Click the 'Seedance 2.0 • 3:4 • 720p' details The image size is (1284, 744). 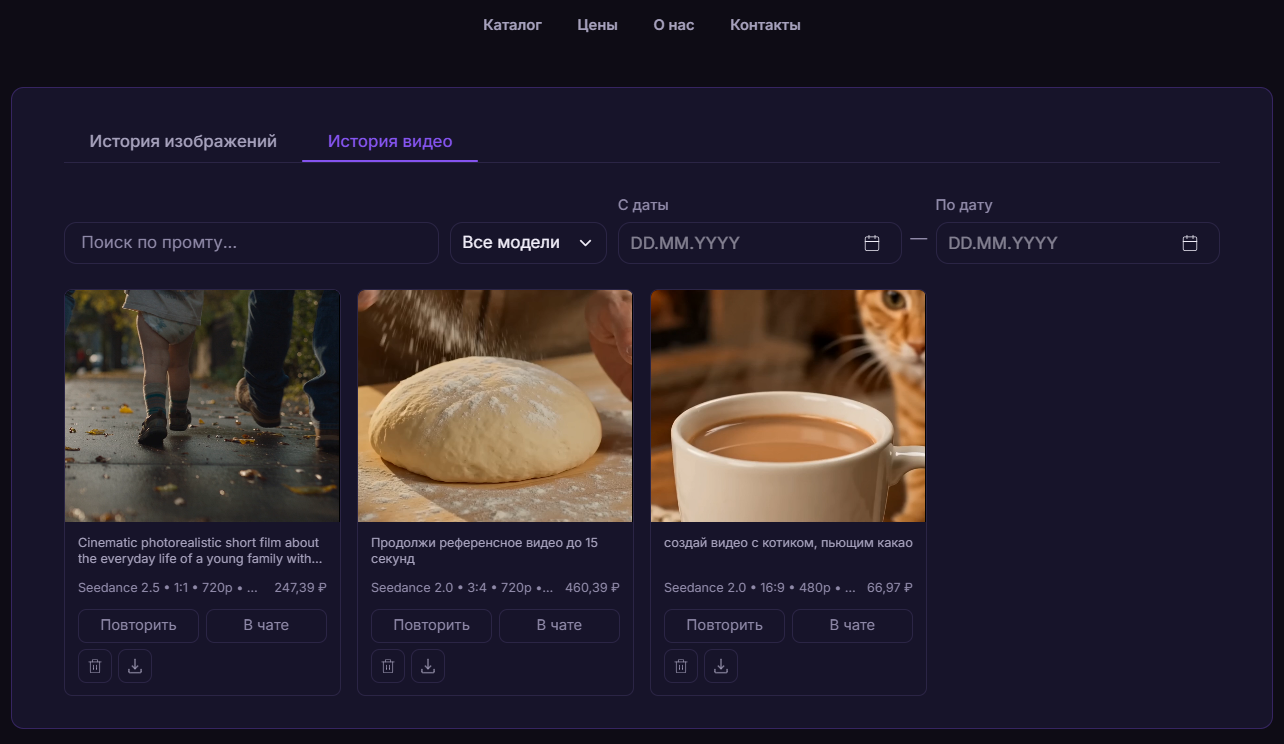tap(462, 588)
